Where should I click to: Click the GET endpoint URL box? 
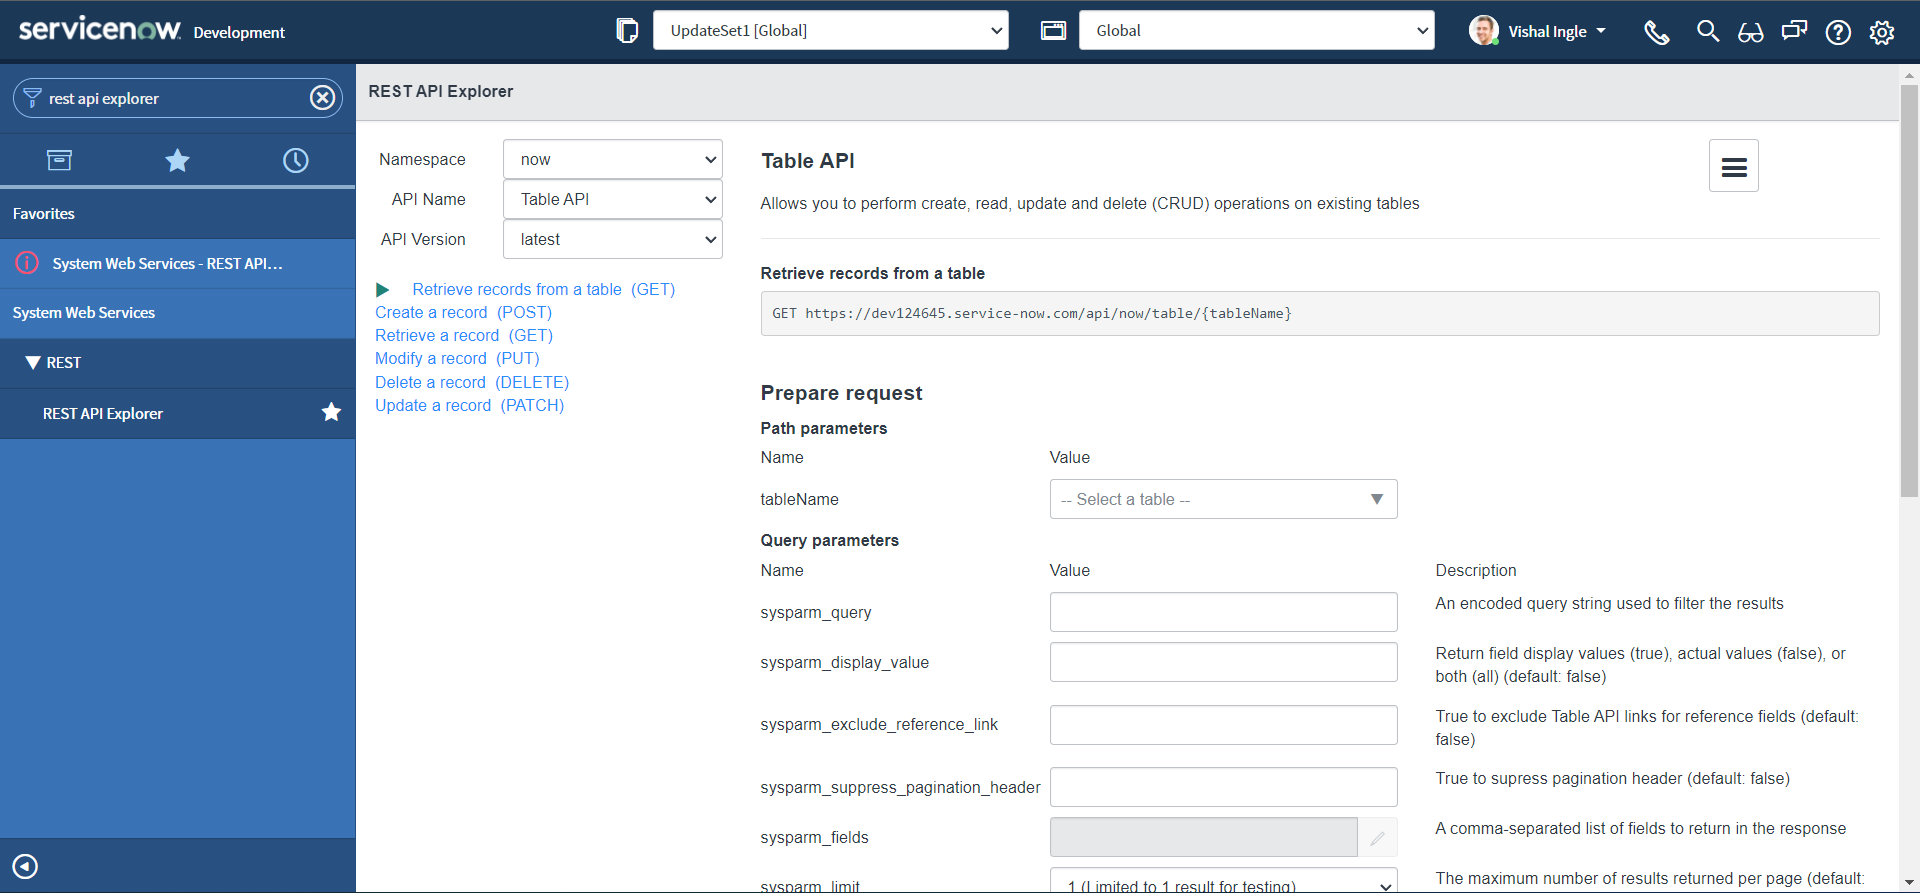(x=1320, y=313)
